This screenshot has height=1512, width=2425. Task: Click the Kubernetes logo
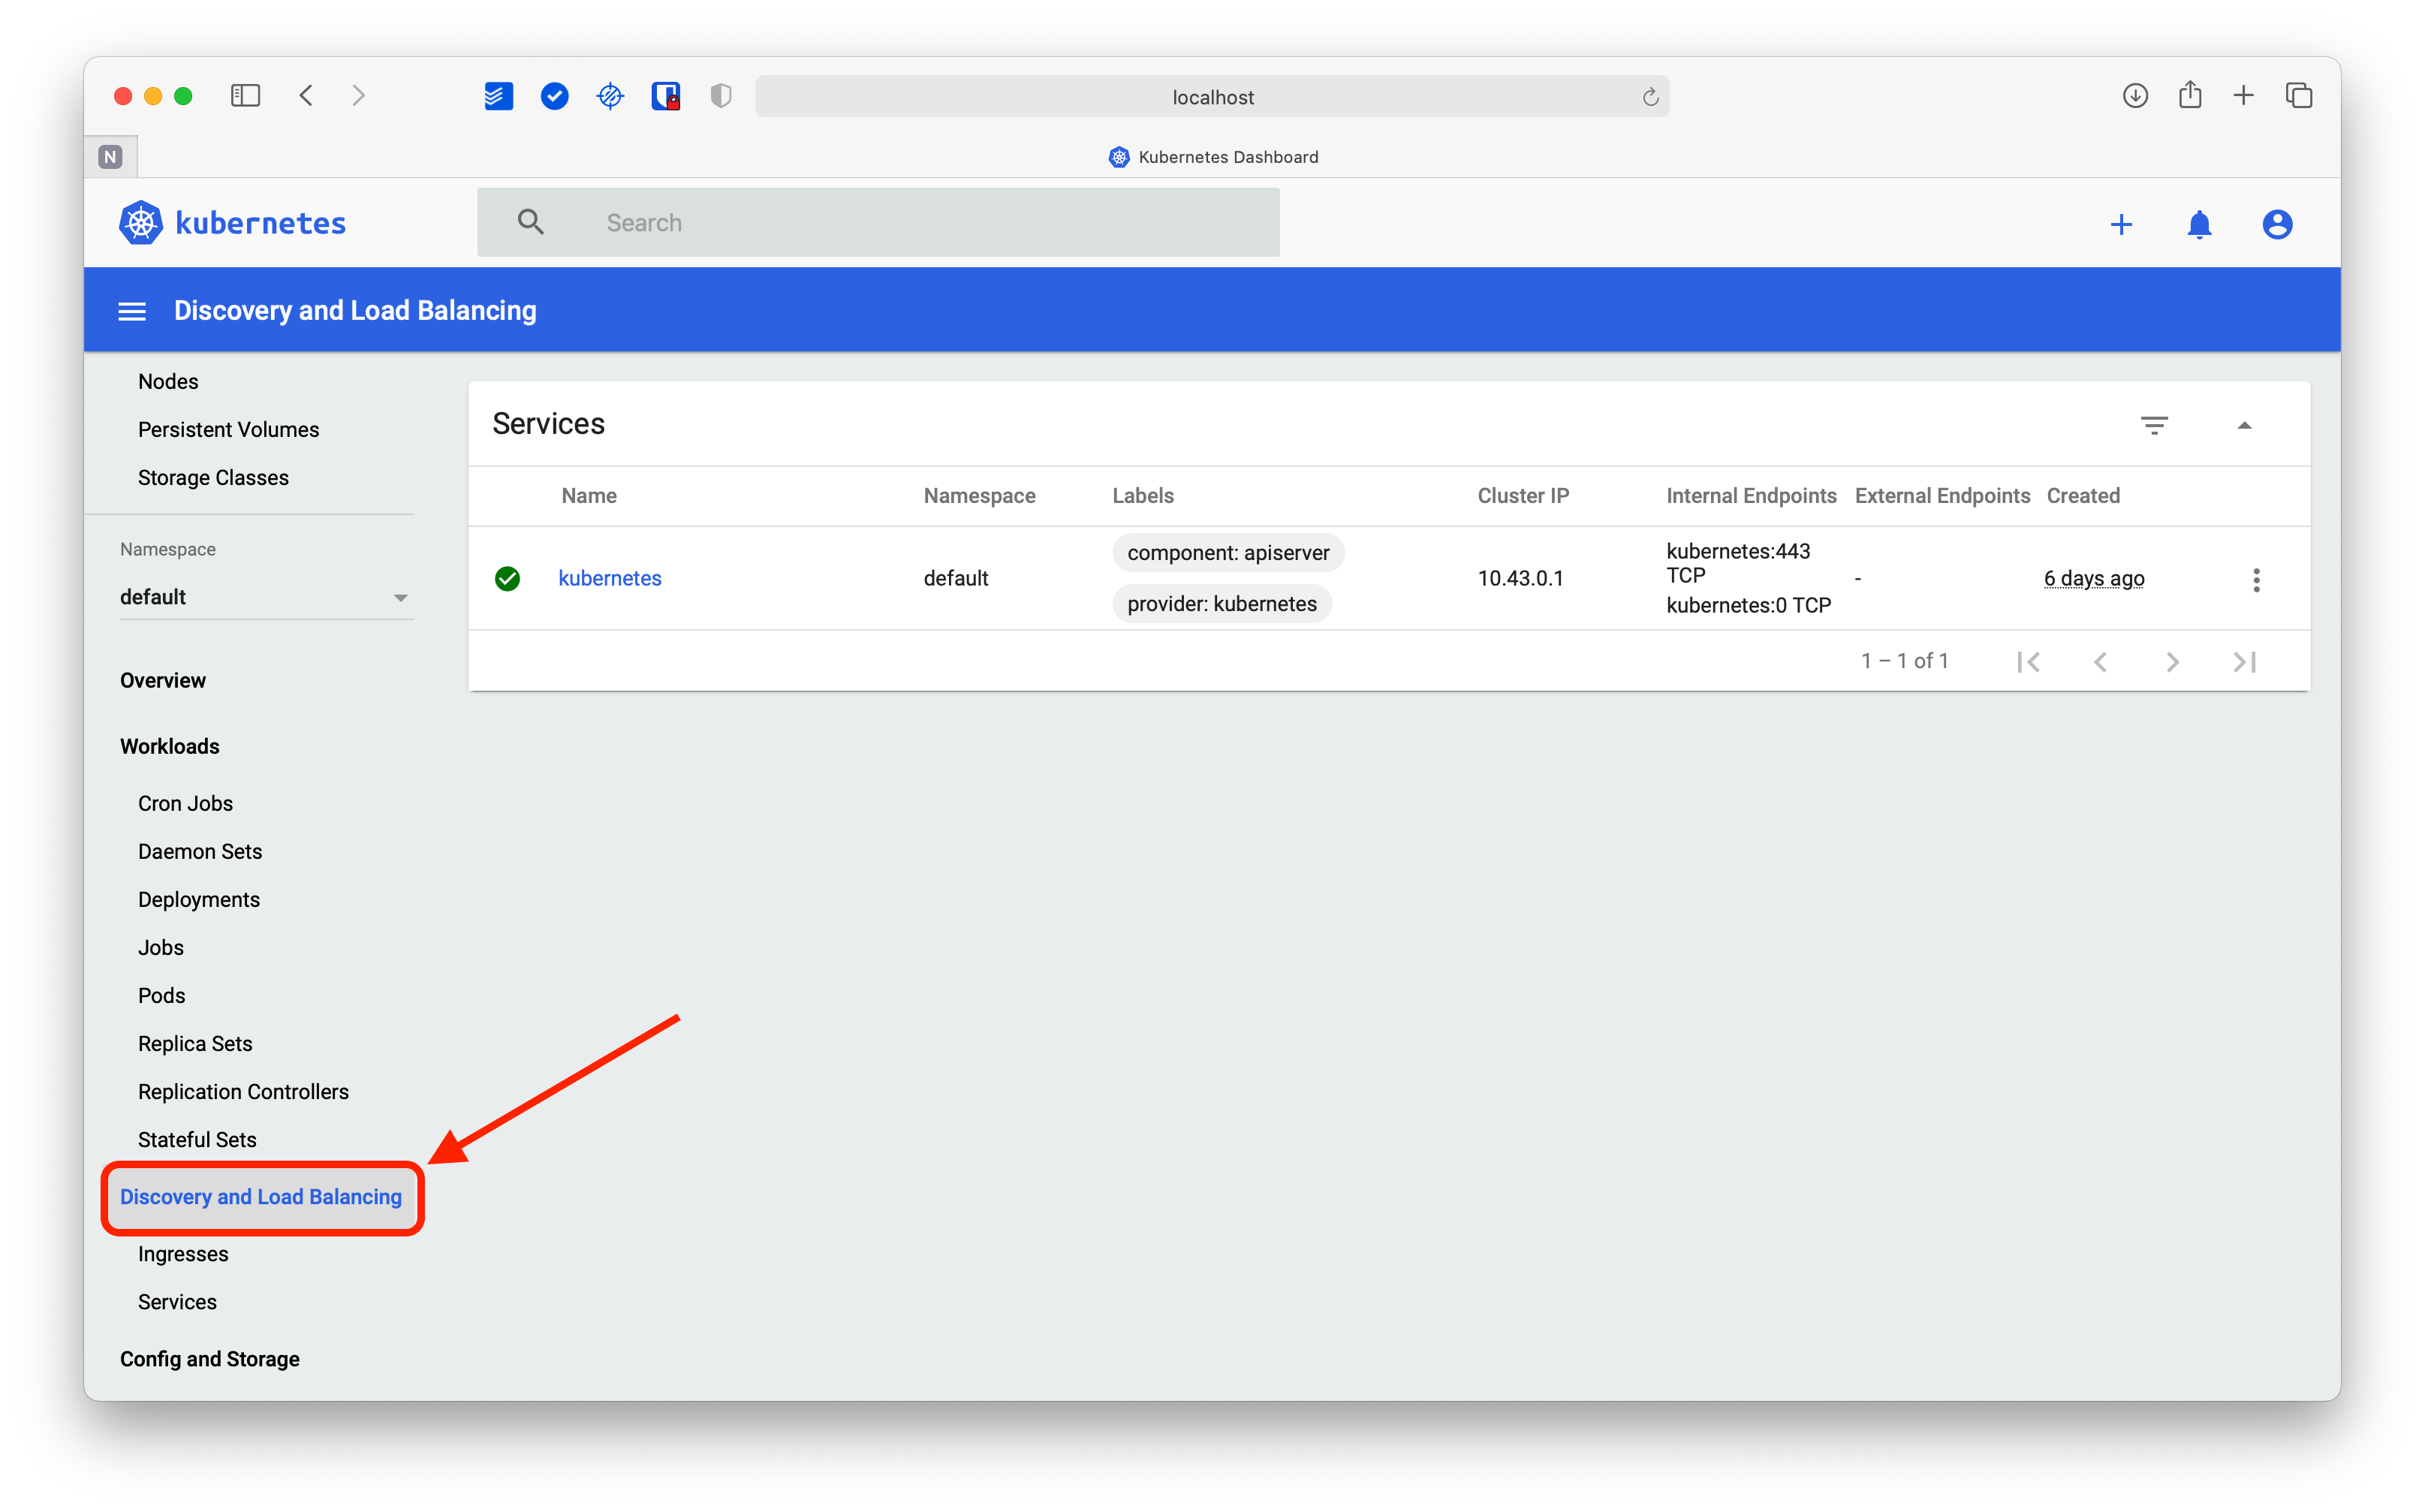(x=232, y=223)
